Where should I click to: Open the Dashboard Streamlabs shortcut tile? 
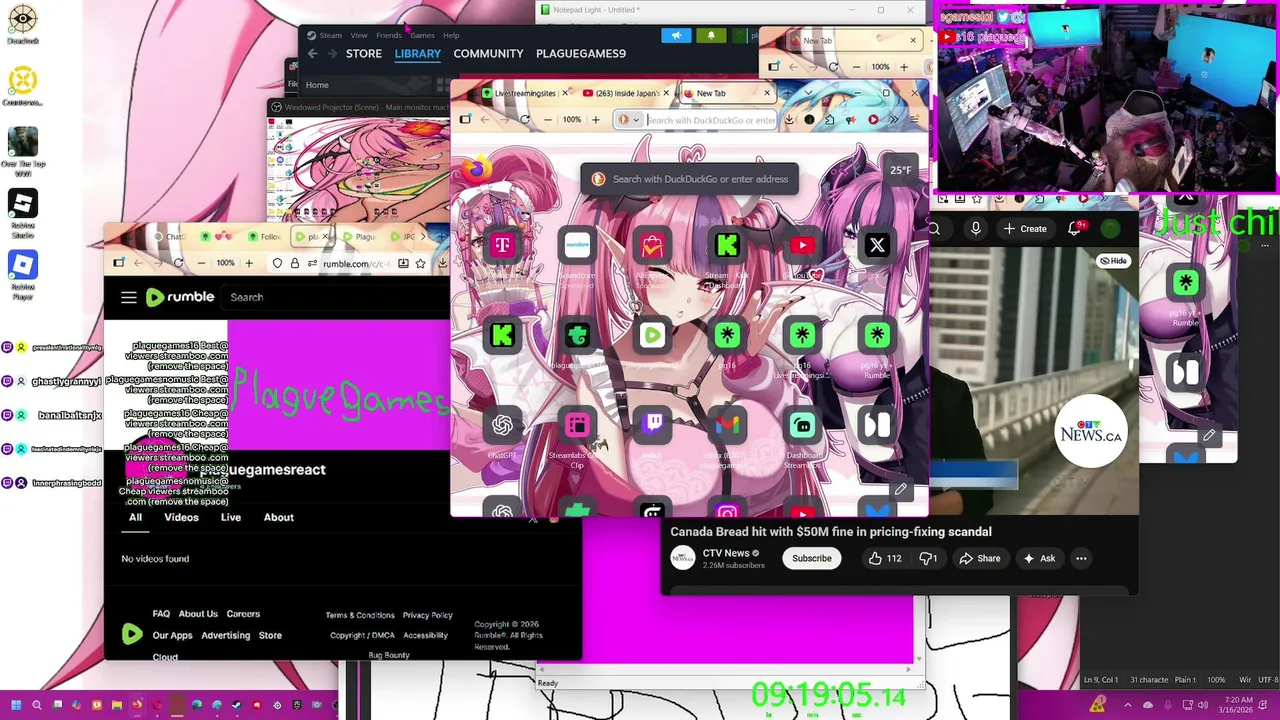802,425
